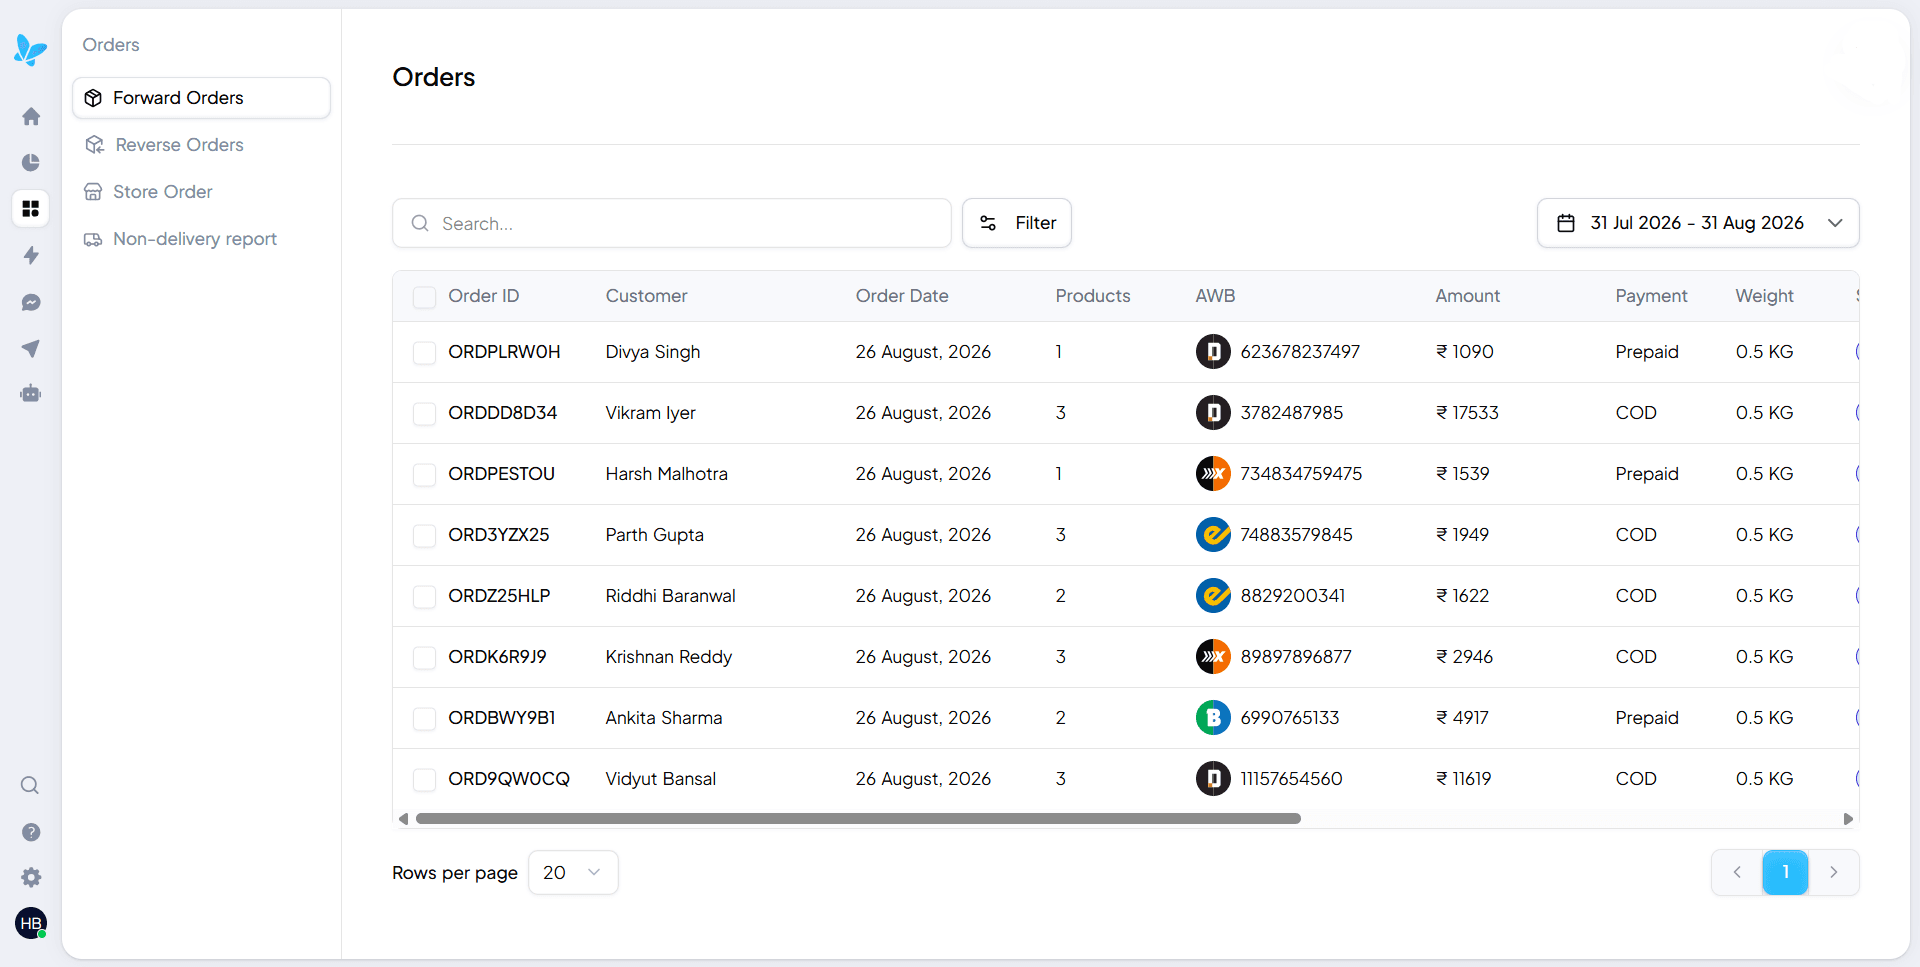Click the butterfly app logo
The height and width of the screenshot is (967, 1920).
[31, 49]
